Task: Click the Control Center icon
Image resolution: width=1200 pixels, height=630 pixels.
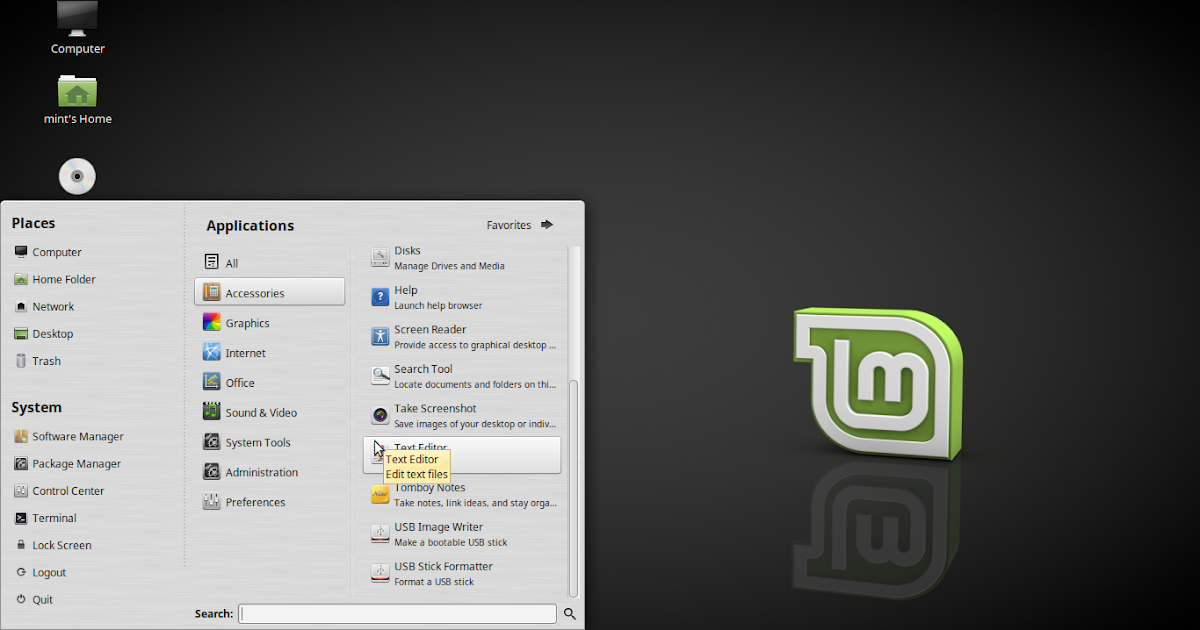Action: 21,490
